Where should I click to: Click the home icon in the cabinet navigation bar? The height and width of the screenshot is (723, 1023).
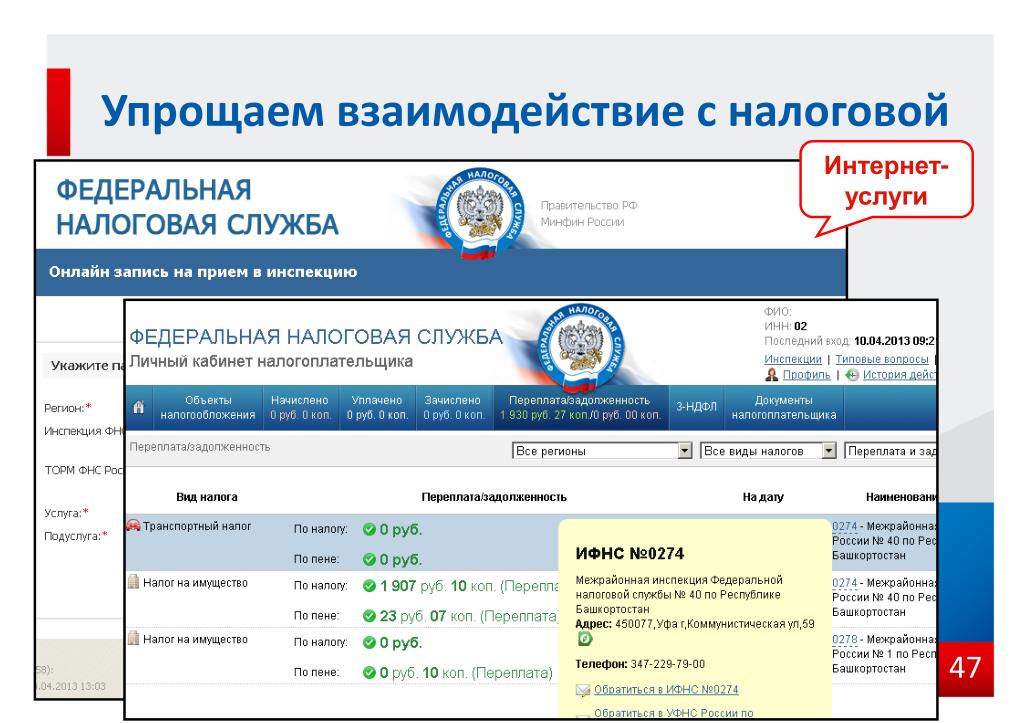(x=138, y=407)
